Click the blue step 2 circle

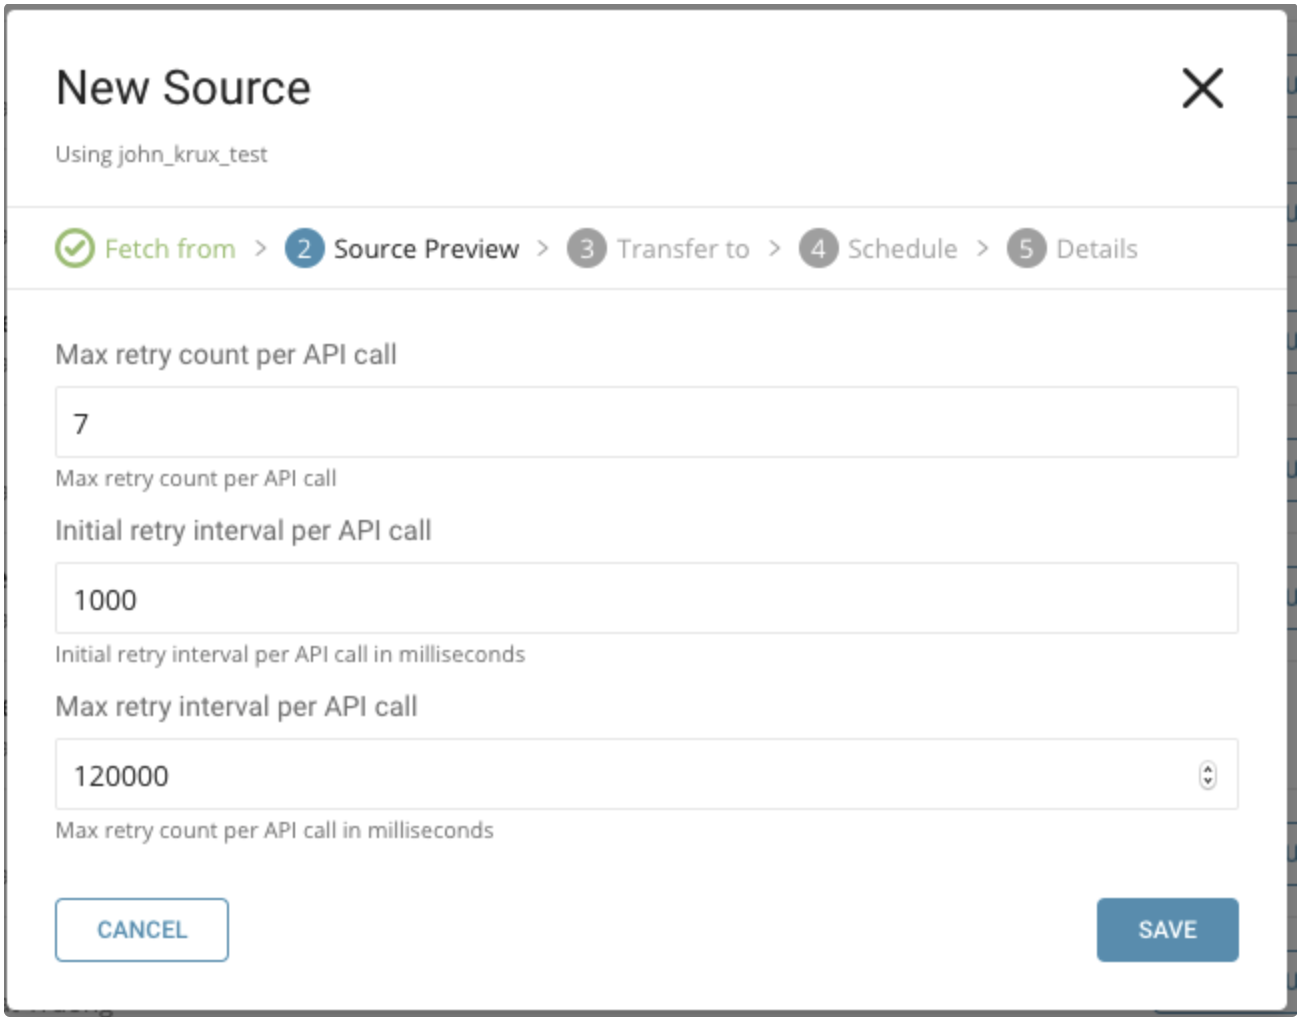(x=304, y=248)
